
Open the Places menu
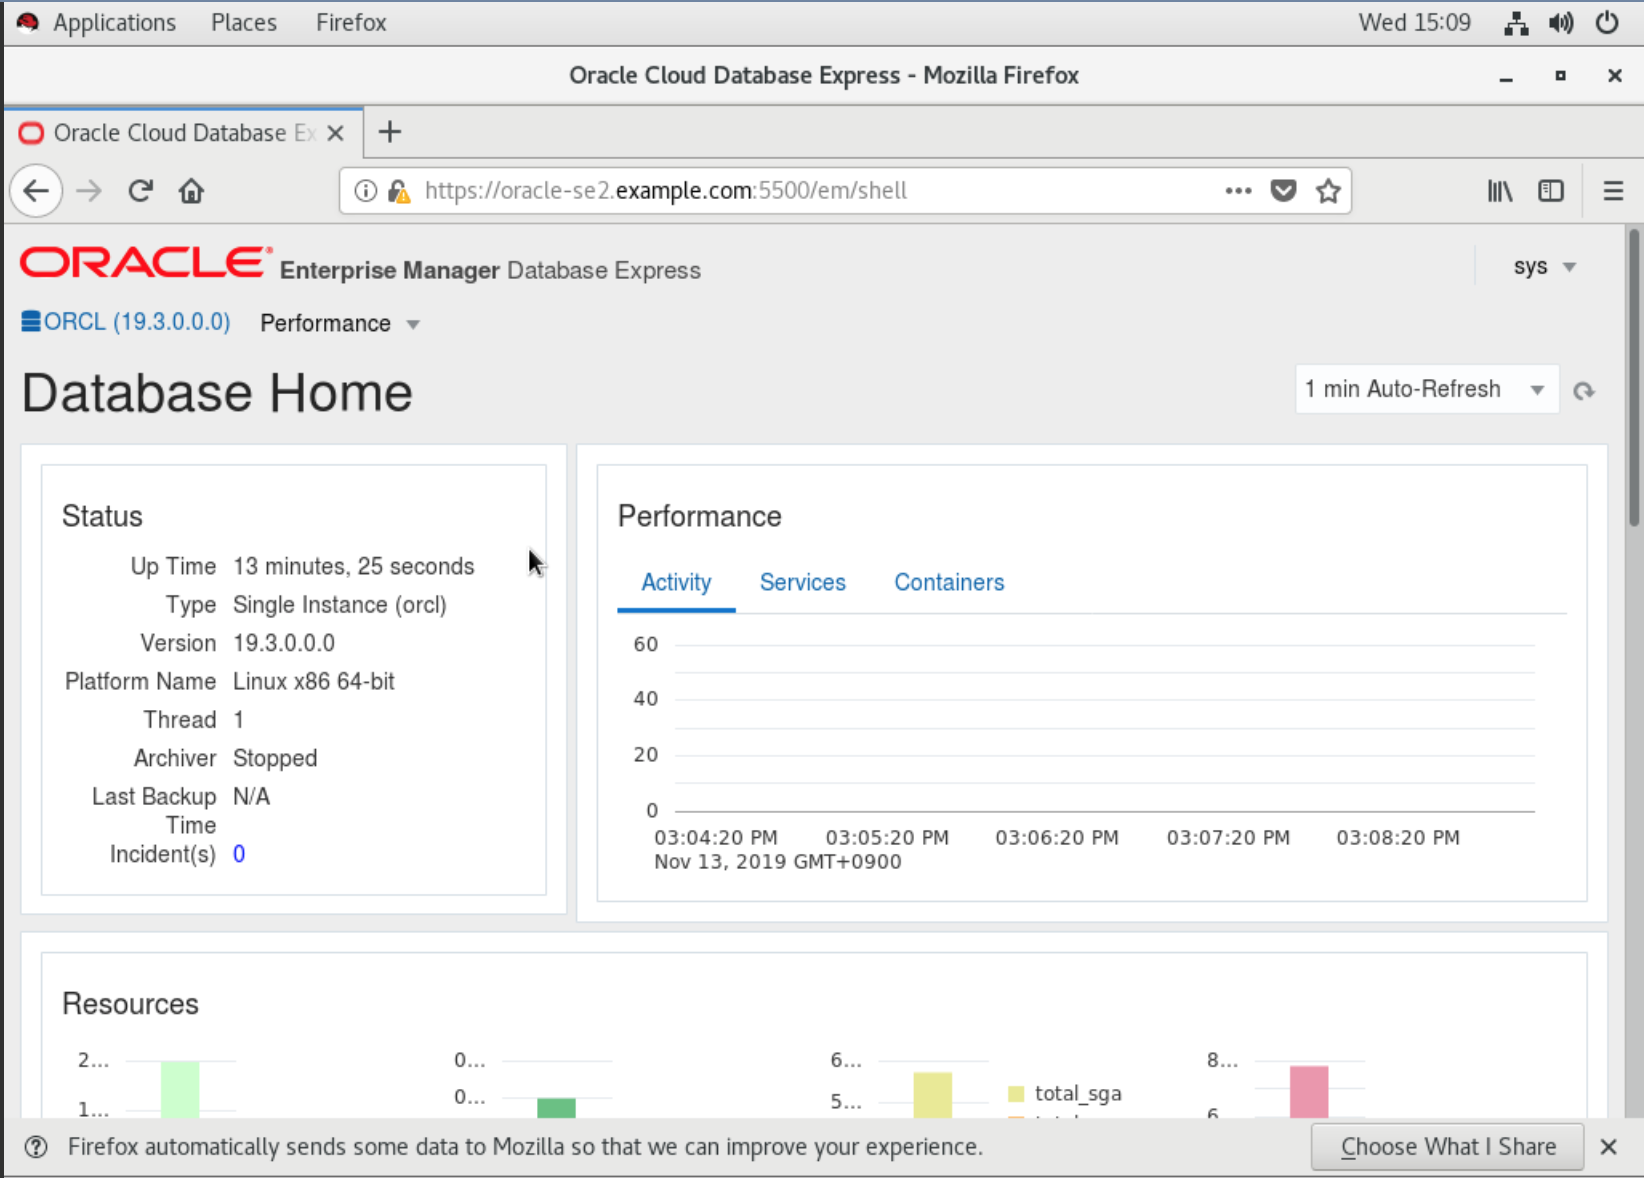pyautogui.click(x=244, y=22)
